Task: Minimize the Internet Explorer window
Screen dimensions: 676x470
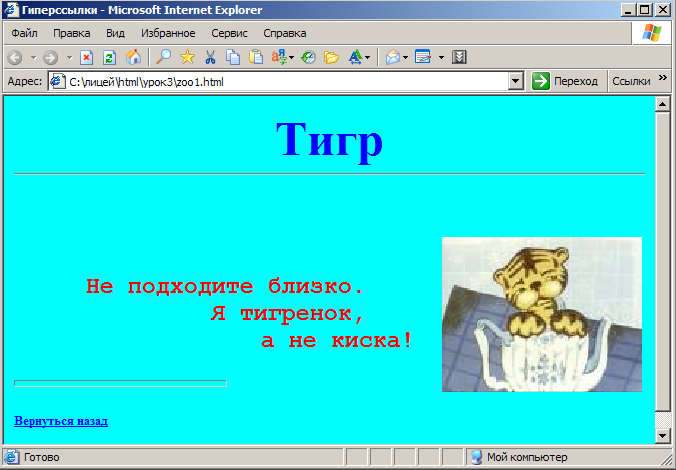Action: coord(628,9)
